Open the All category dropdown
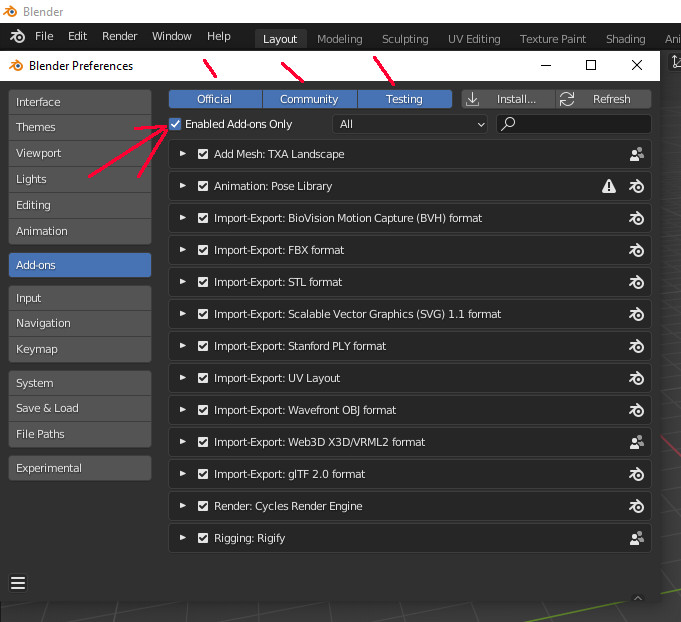The image size is (681, 622). pos(410,124)
